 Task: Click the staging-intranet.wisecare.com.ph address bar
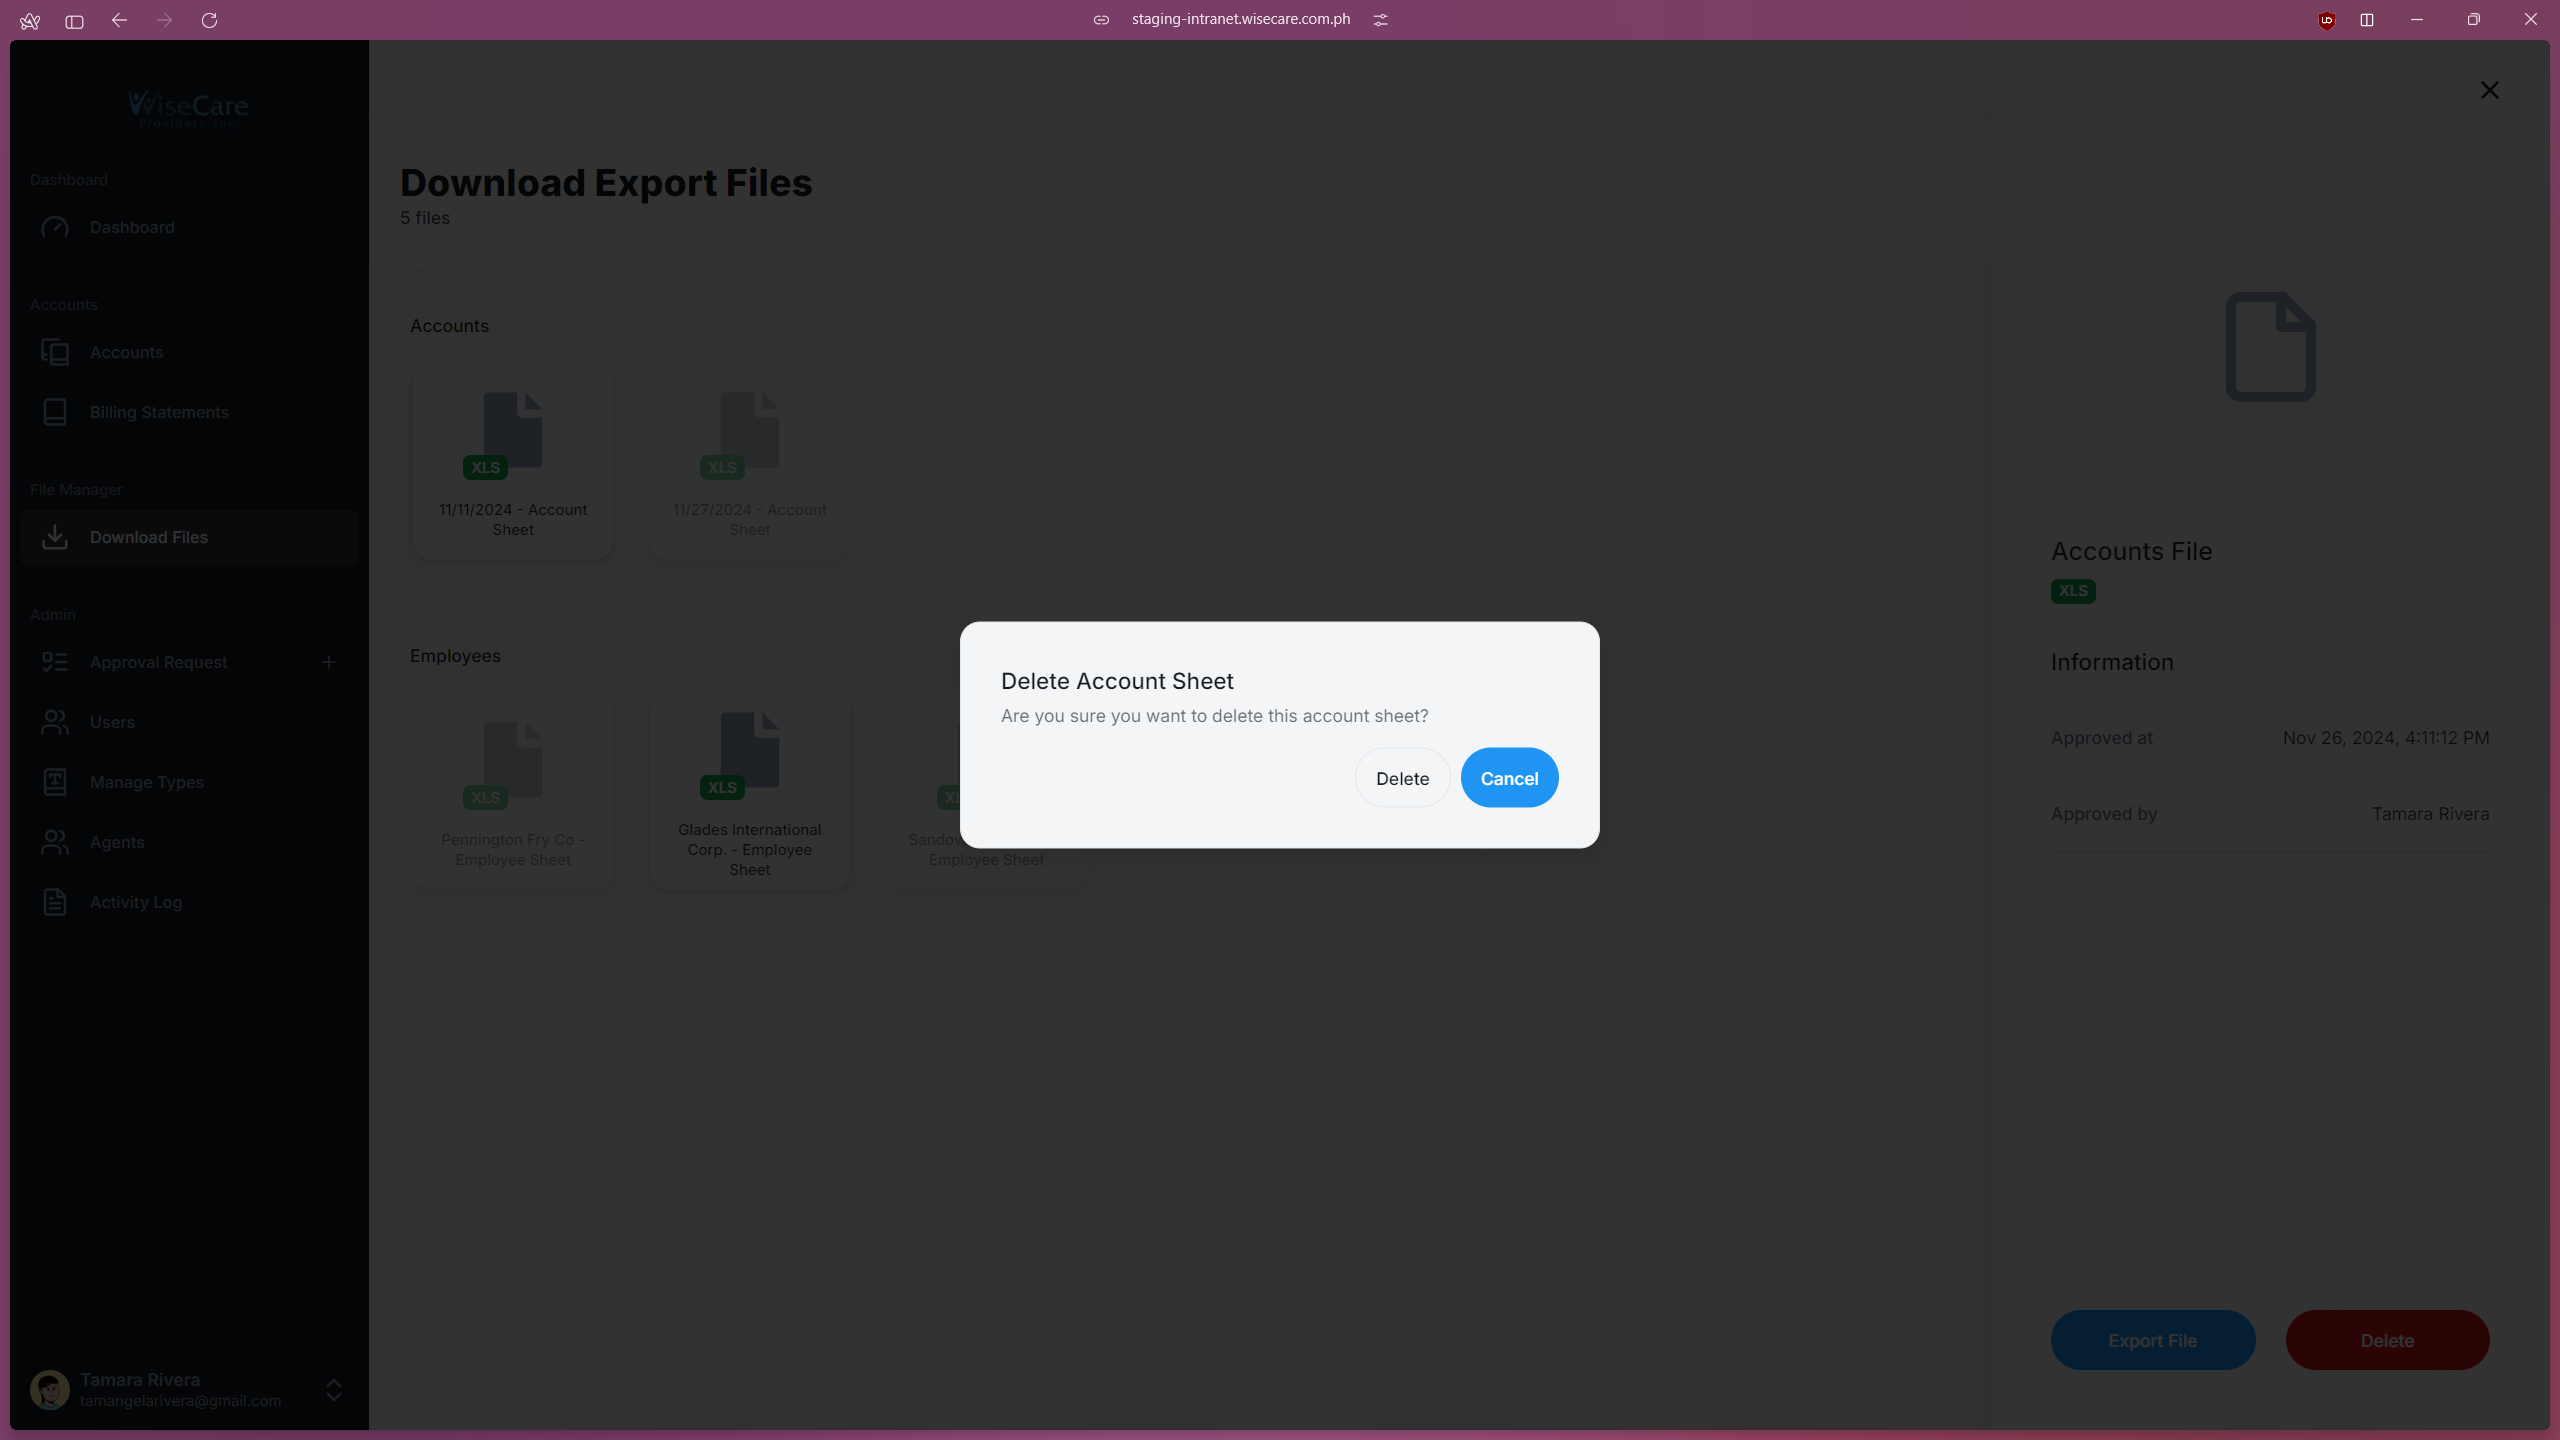[x=1240, y=19]
